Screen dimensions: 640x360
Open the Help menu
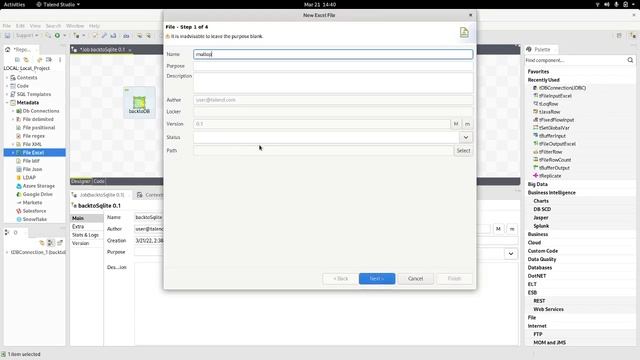click(94, 26)
